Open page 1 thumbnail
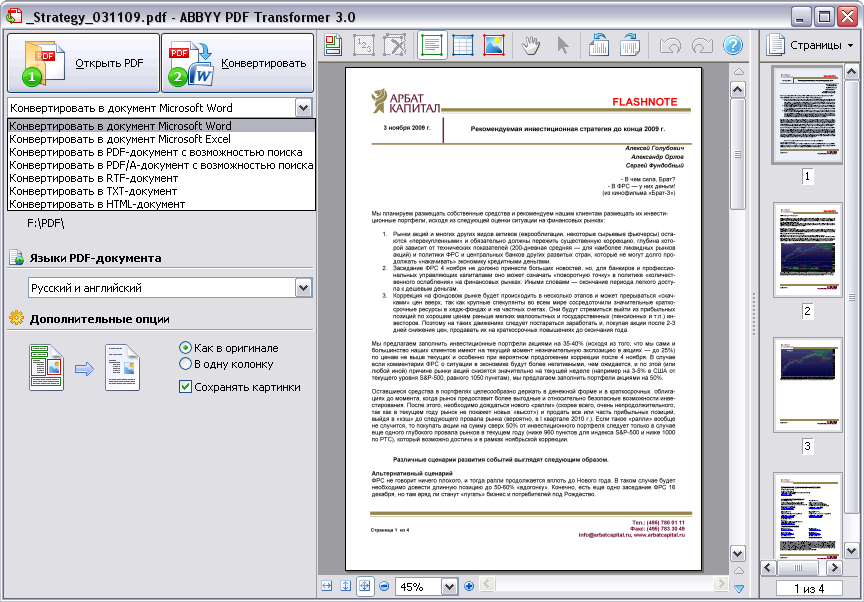Screen dimensions: 864x602 pyautogui.click(x=807, y=115)
